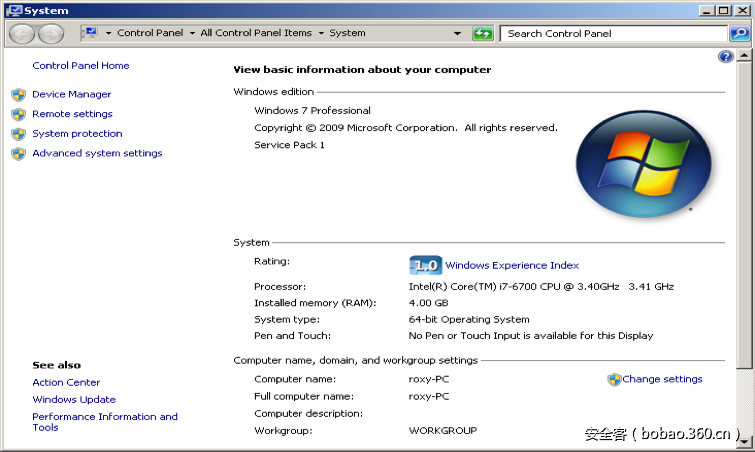The image size is (755, 452).
Task: Click the back navigation arrow button
Action: point(22,33)
